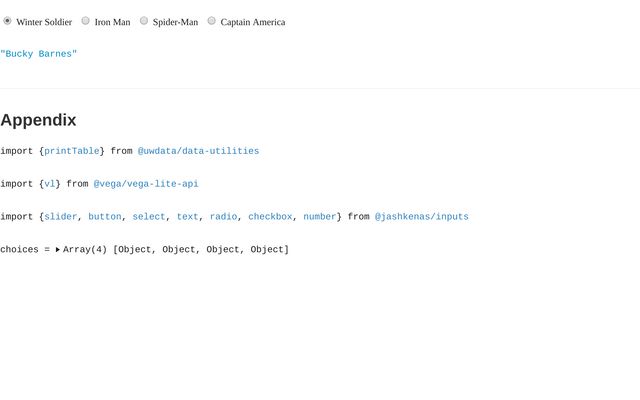This screenshot has height=400, width=640.
Task: Select the Iron Man radio button
Action: click(85, 21)
